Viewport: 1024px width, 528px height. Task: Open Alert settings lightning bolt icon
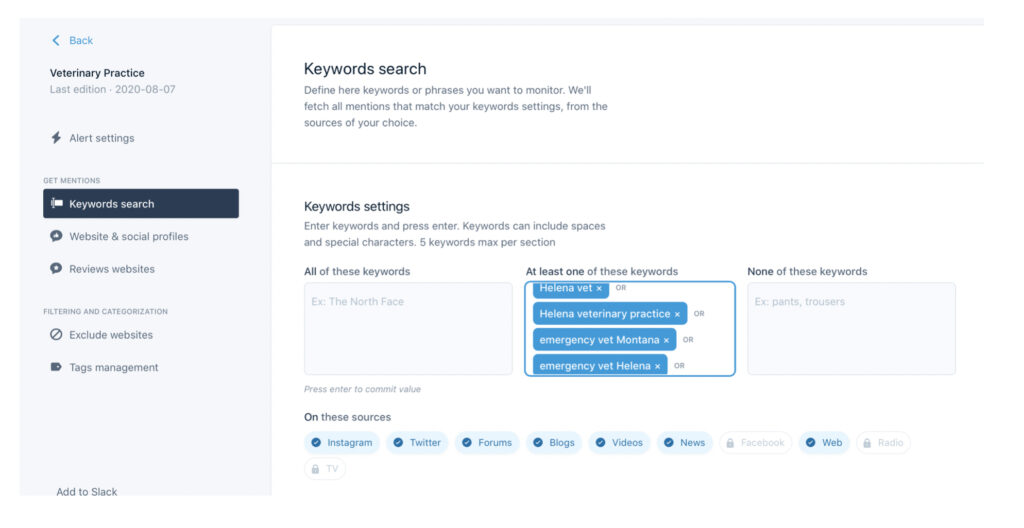click(56, 138)
